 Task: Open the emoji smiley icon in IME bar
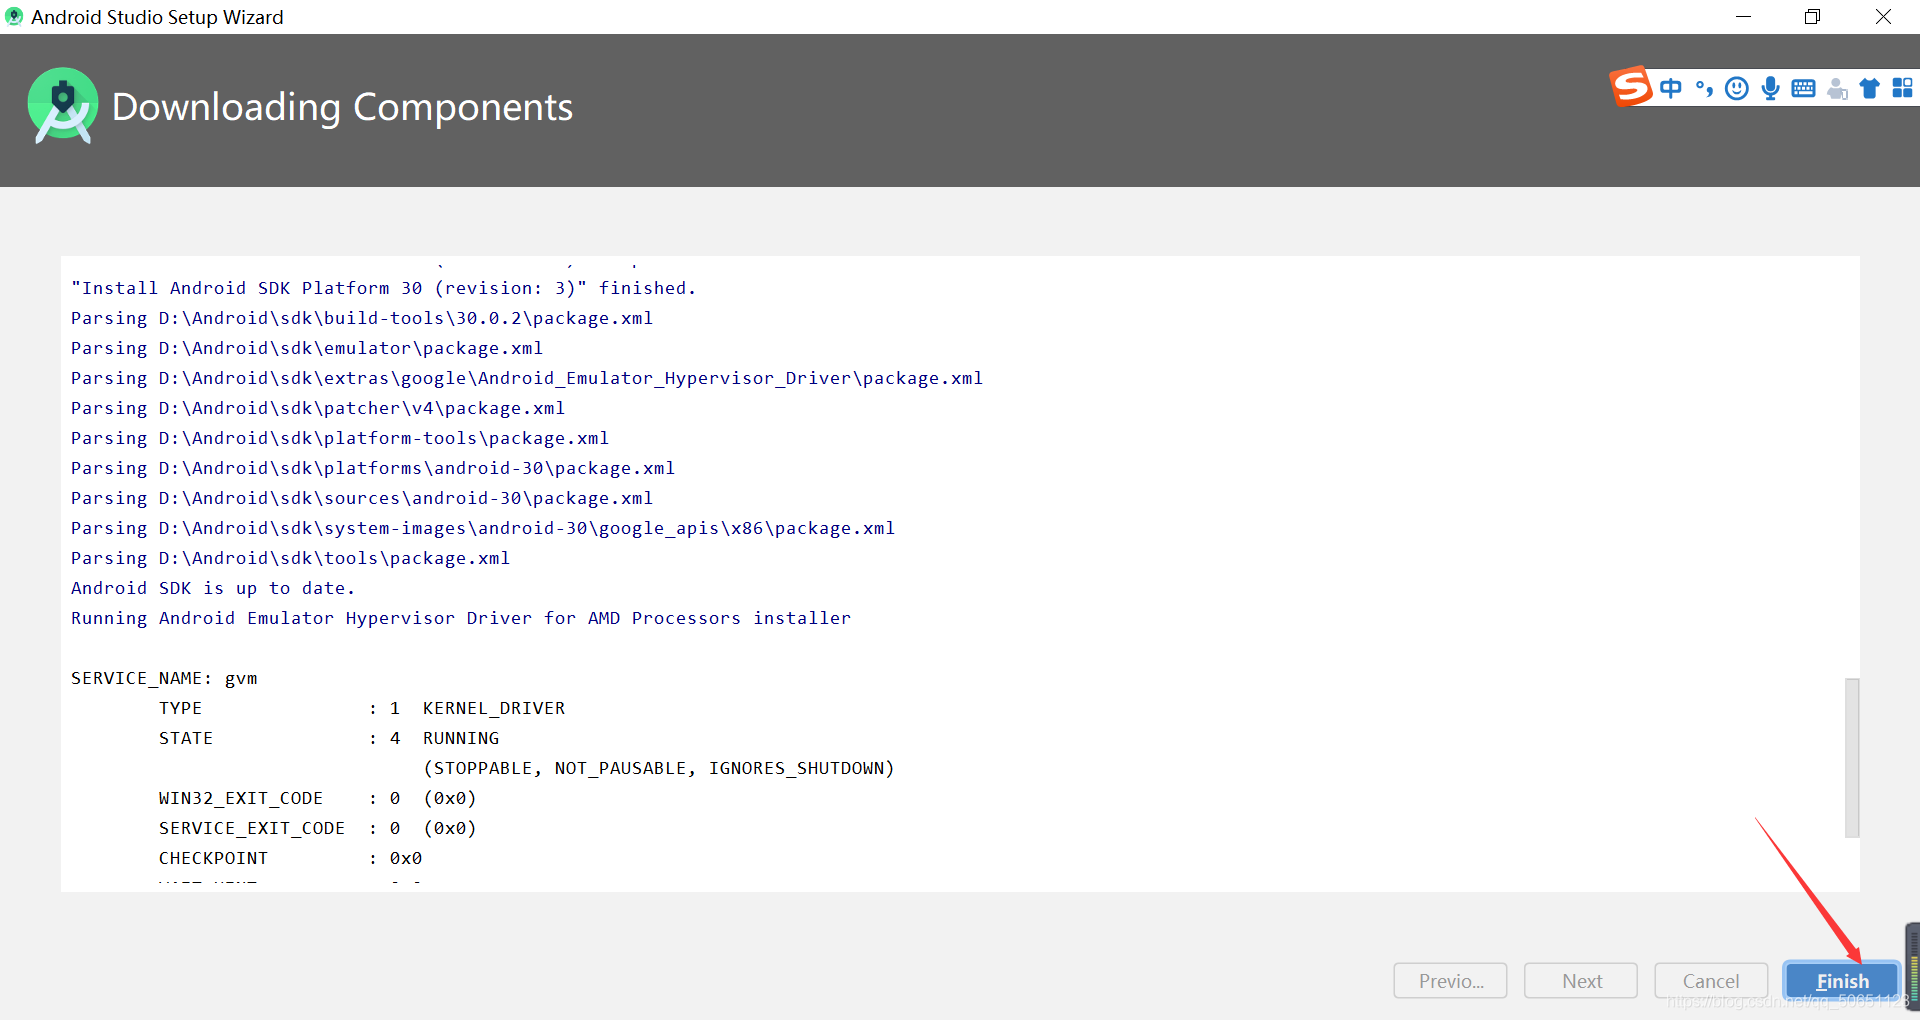coord(1738,88)
